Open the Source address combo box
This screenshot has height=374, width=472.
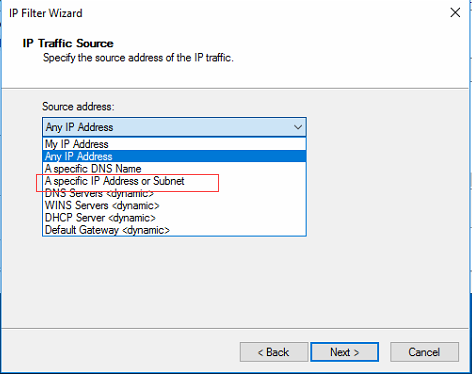[174, 127]
